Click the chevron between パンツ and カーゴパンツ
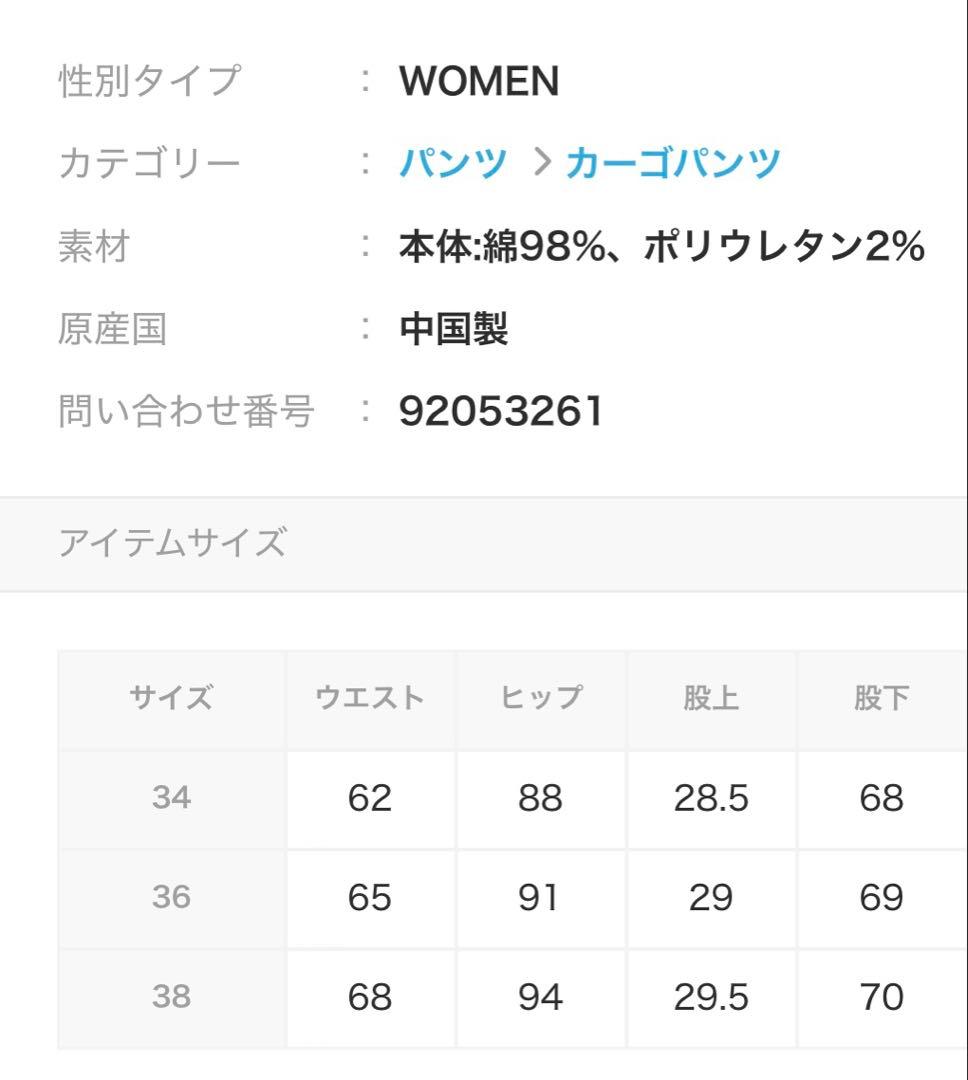Viewport: 968px width, 1080px height. coord(543,163)
